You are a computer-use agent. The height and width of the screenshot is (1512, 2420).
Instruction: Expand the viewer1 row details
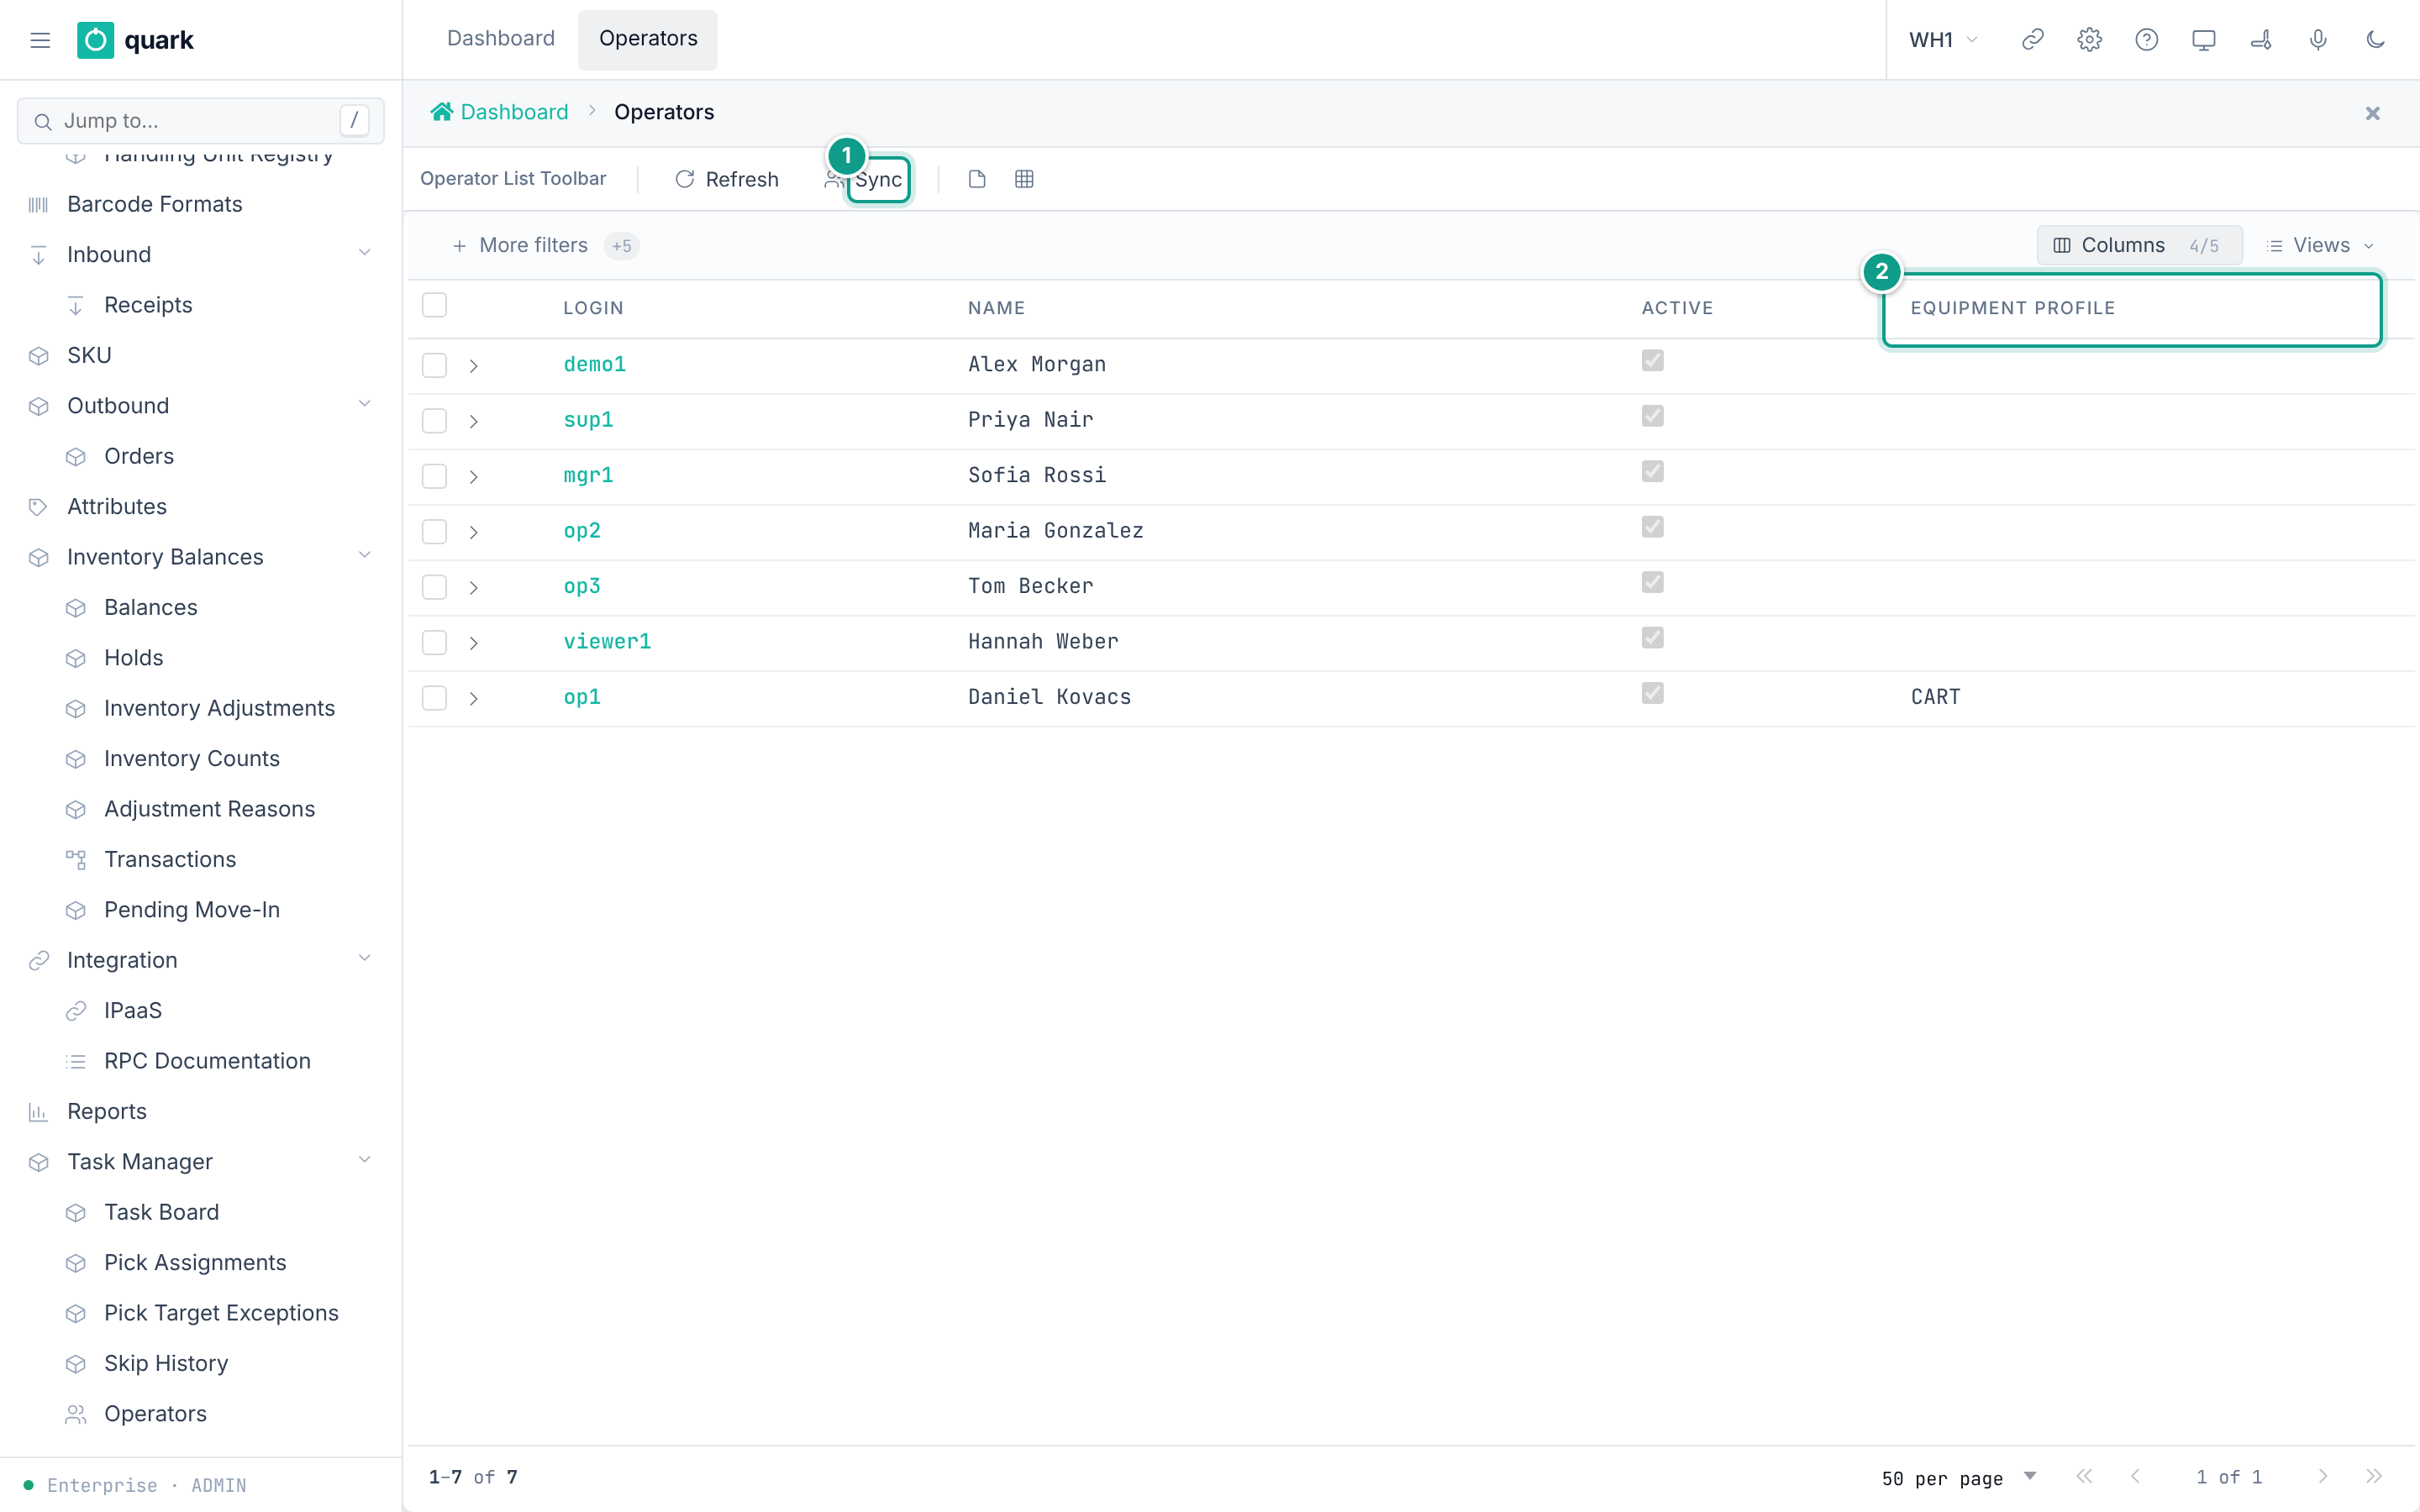(x=474, y=643)
